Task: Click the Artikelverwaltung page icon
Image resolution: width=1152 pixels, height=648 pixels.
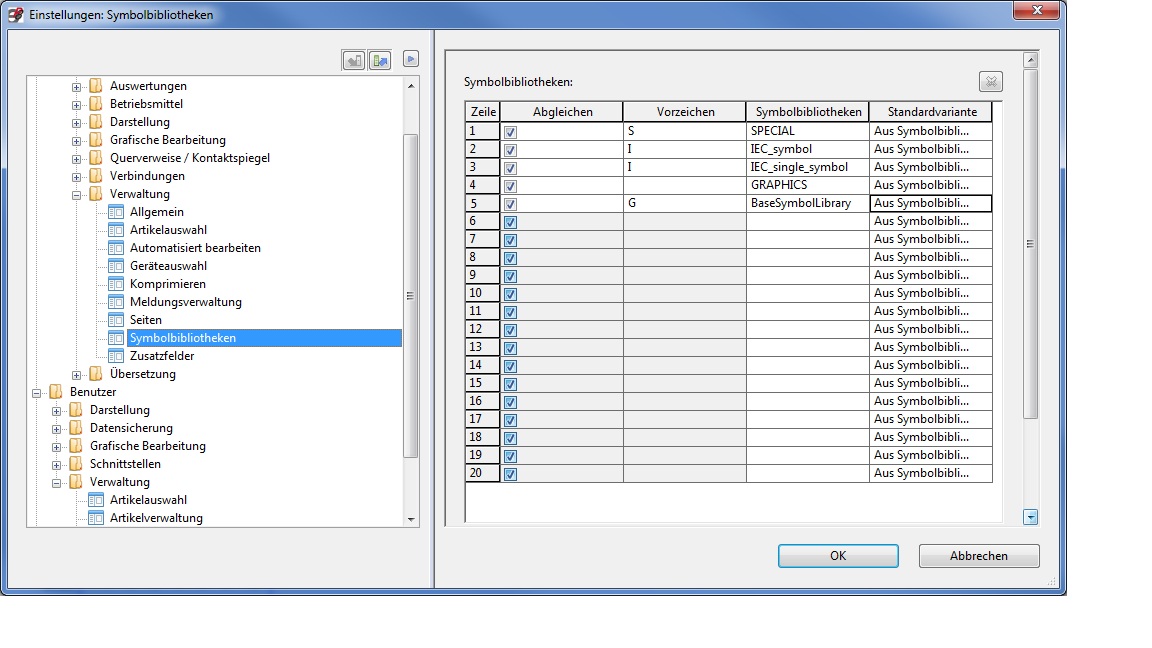Action: (x=96, y=518)
